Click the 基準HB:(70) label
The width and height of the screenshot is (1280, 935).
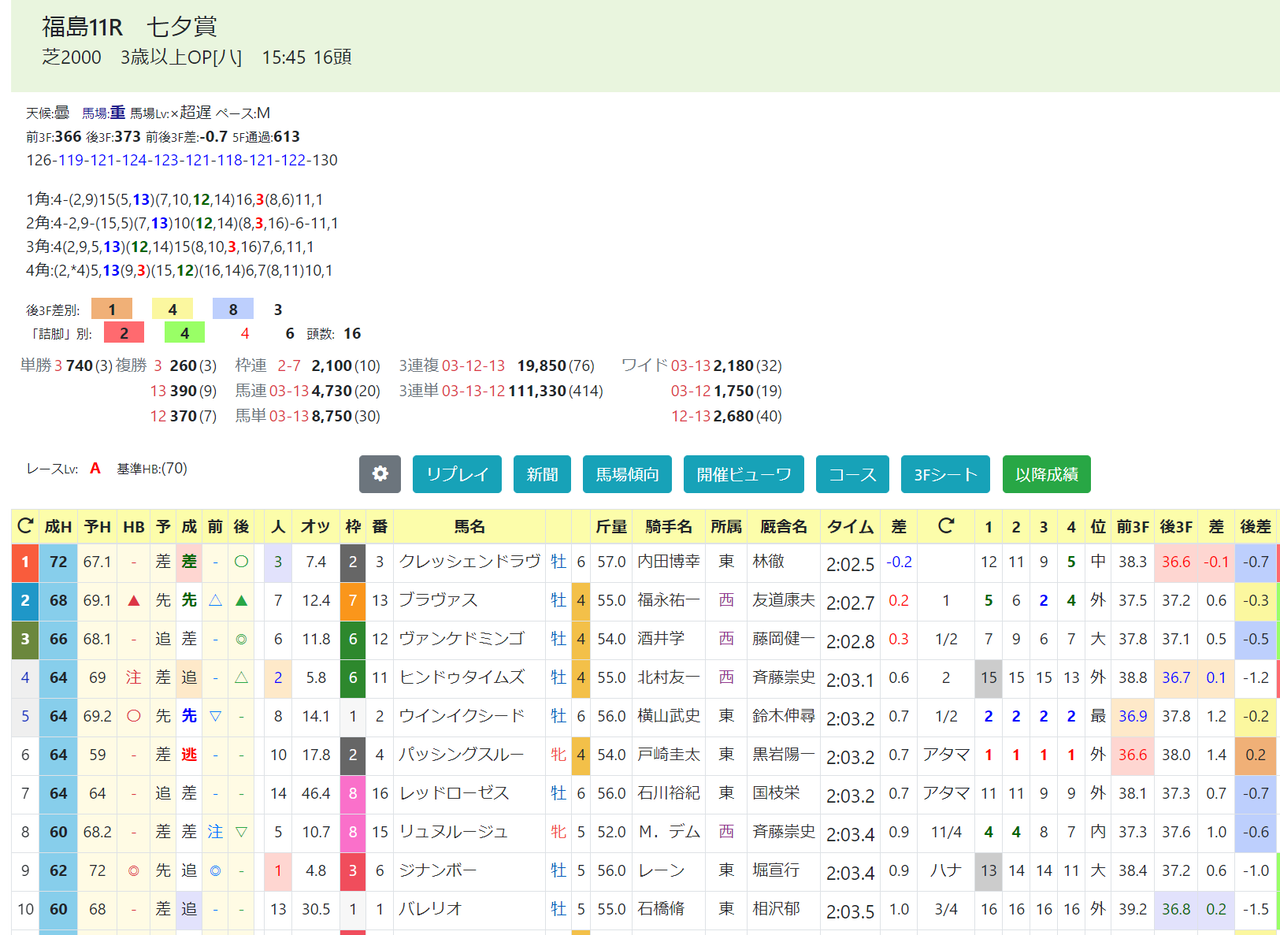[x=152, y=468]
